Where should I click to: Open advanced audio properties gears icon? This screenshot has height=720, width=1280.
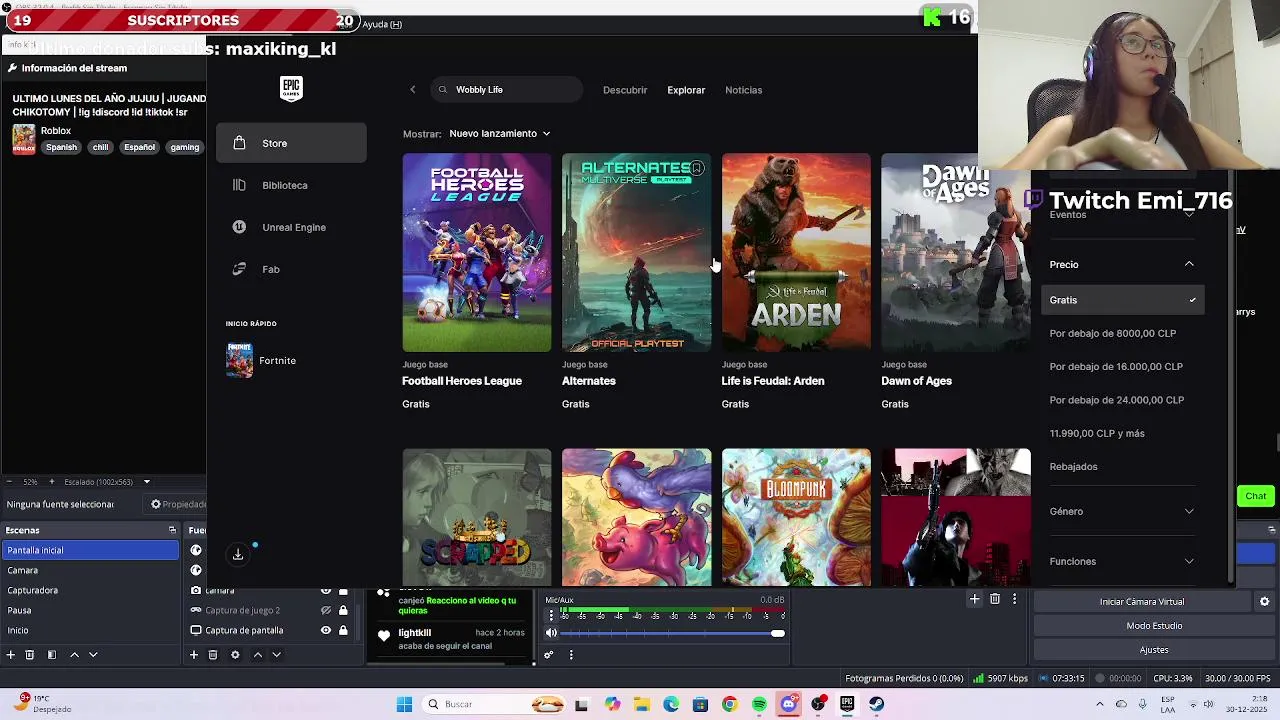pos(549,655)
